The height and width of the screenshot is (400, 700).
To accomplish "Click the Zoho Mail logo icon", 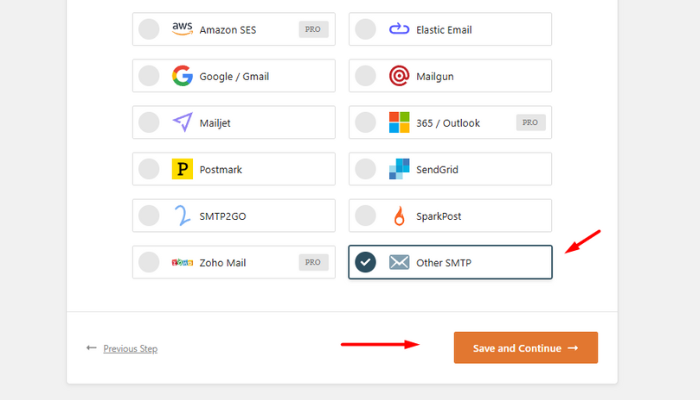I will point(182,262).
